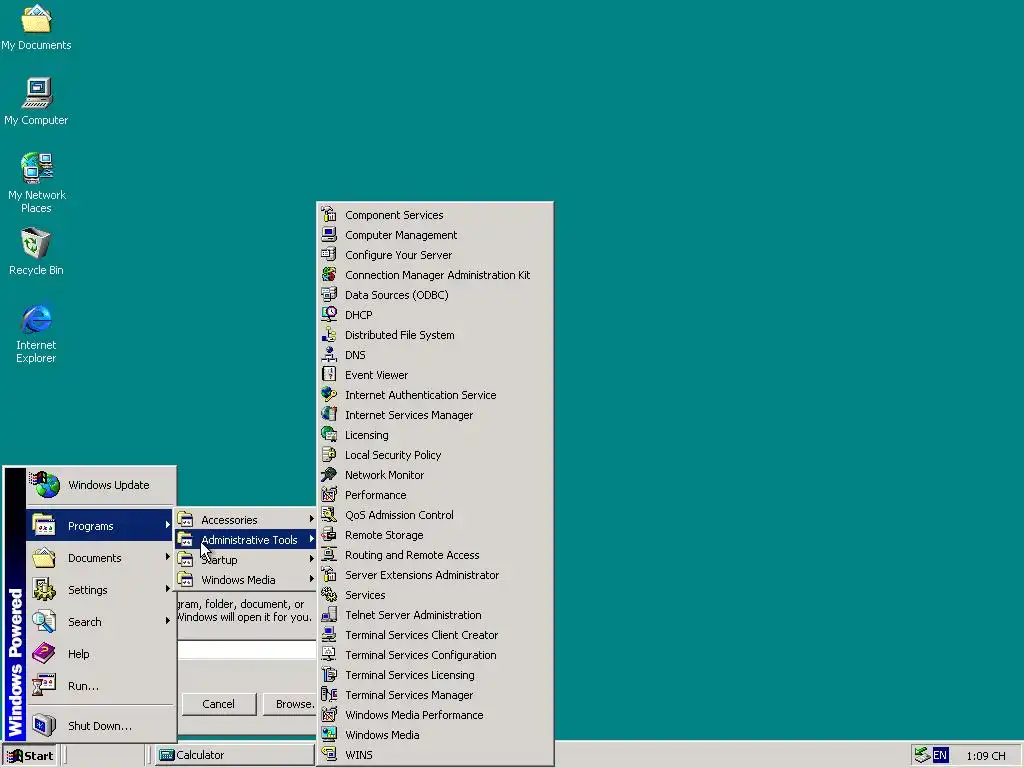Click the Component Services icon
The width and height of the screenshot is (1024, 768).
click(x=329, y=215)
